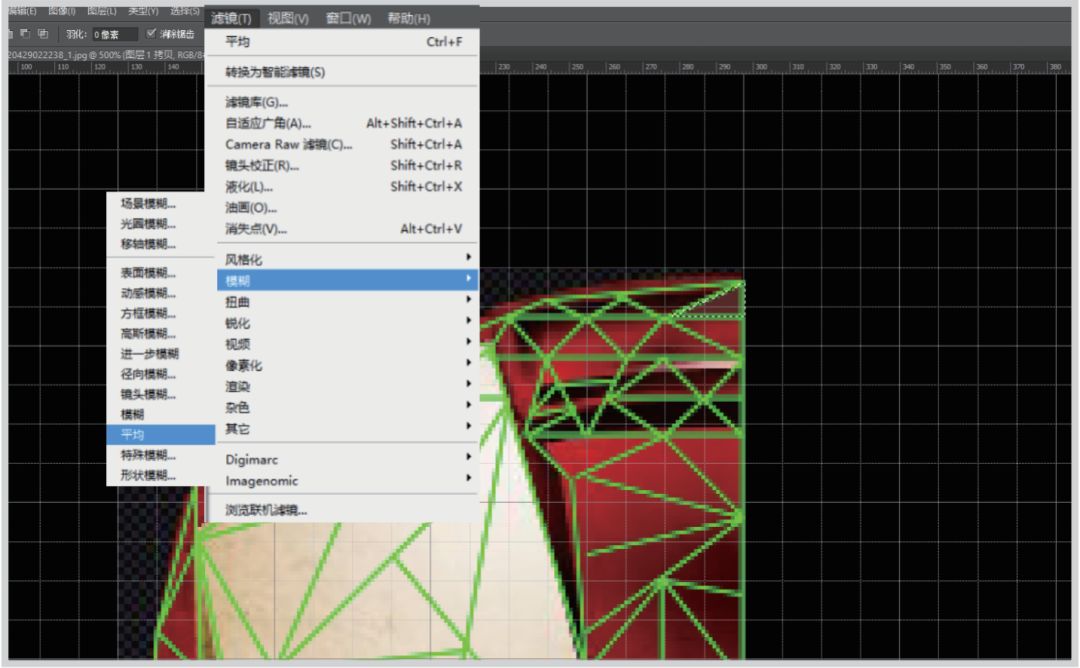Click the subtract from selection icon
The width and height of the screenshot is (1080, 668).
point(27,33)
